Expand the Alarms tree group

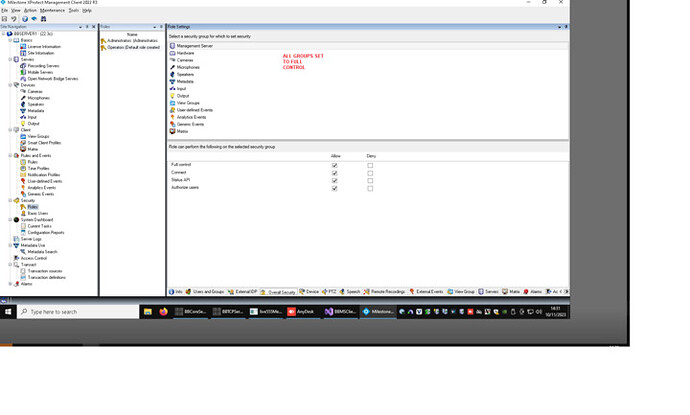pyautogui.click(x=10, y=284)
